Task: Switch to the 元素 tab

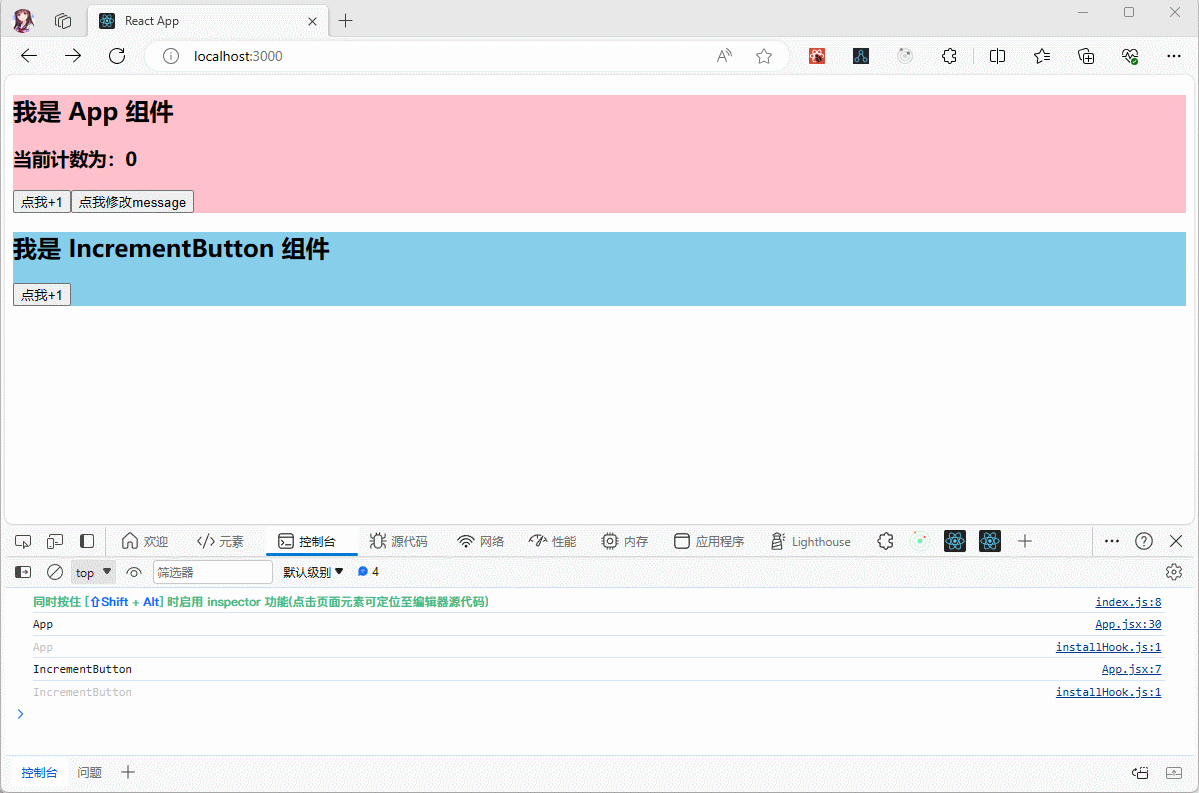Action: click(x=220, y=541)
